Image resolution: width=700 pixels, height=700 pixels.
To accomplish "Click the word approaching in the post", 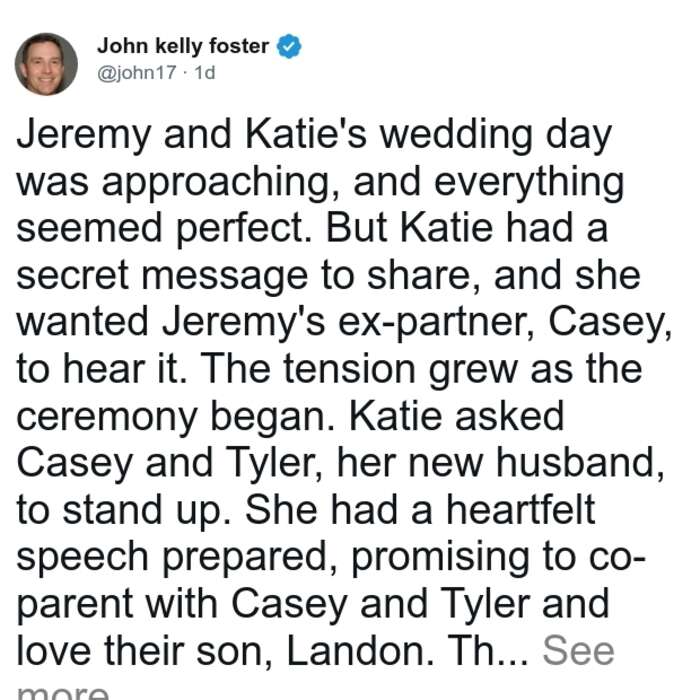I will pyautogui.click(x=215, y=182).
